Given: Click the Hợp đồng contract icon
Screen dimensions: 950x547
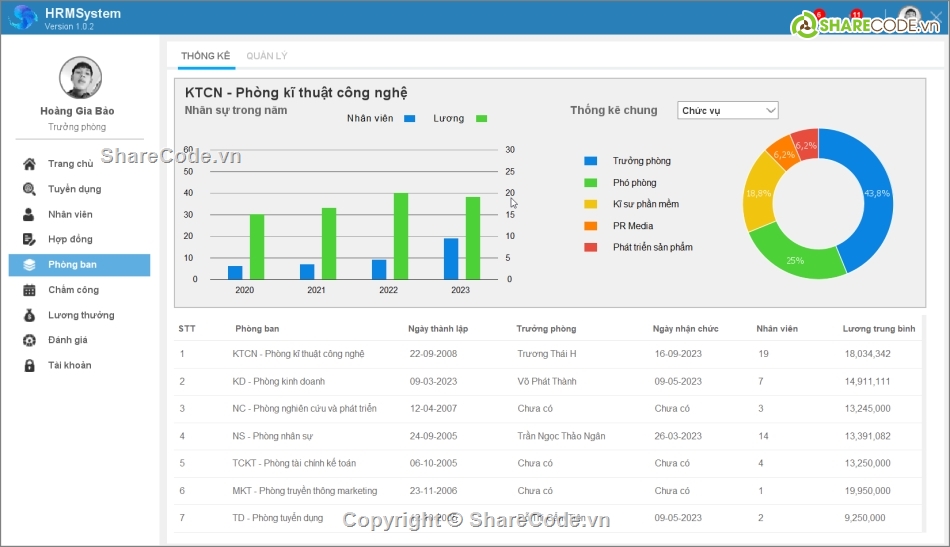Looking at the screenshot, I should coord(29,239).
